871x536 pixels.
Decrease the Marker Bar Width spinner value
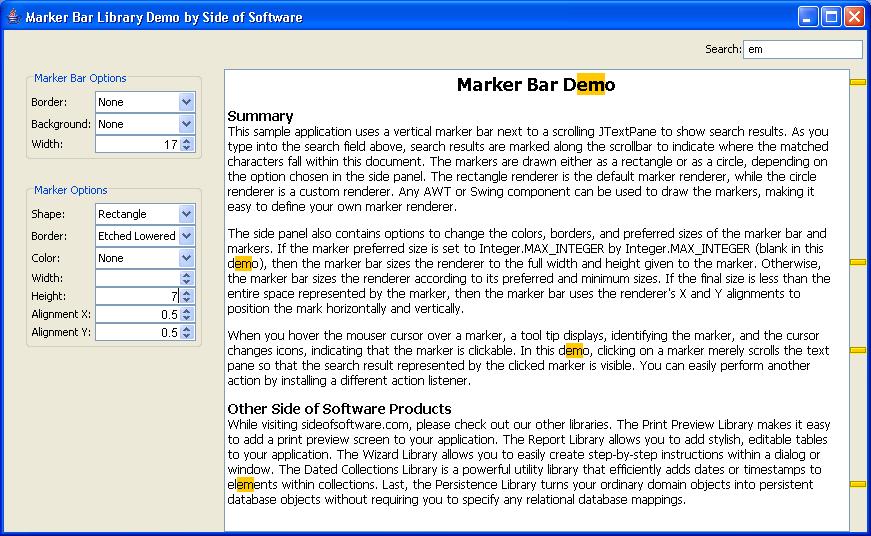coord(187,148)
